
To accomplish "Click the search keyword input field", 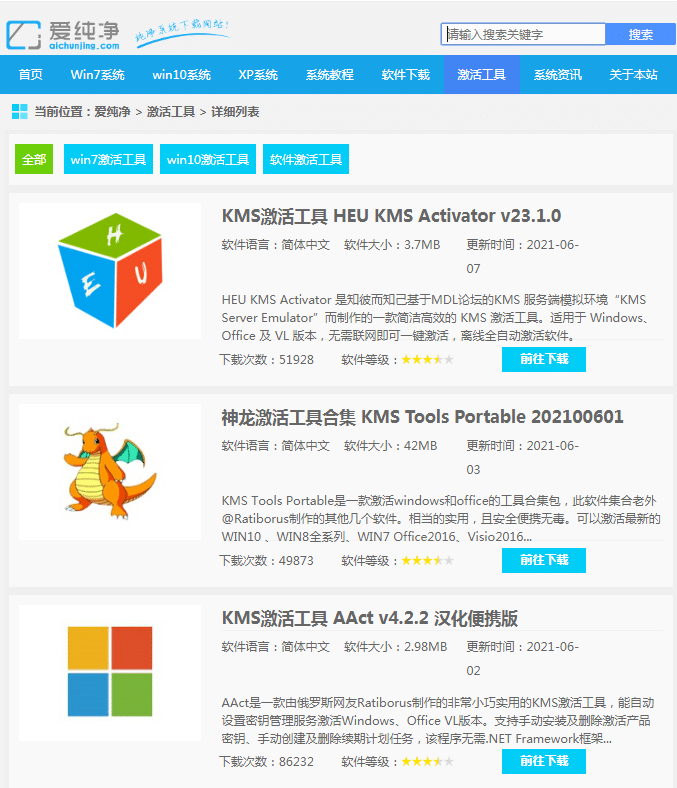I will click(523, 34).
